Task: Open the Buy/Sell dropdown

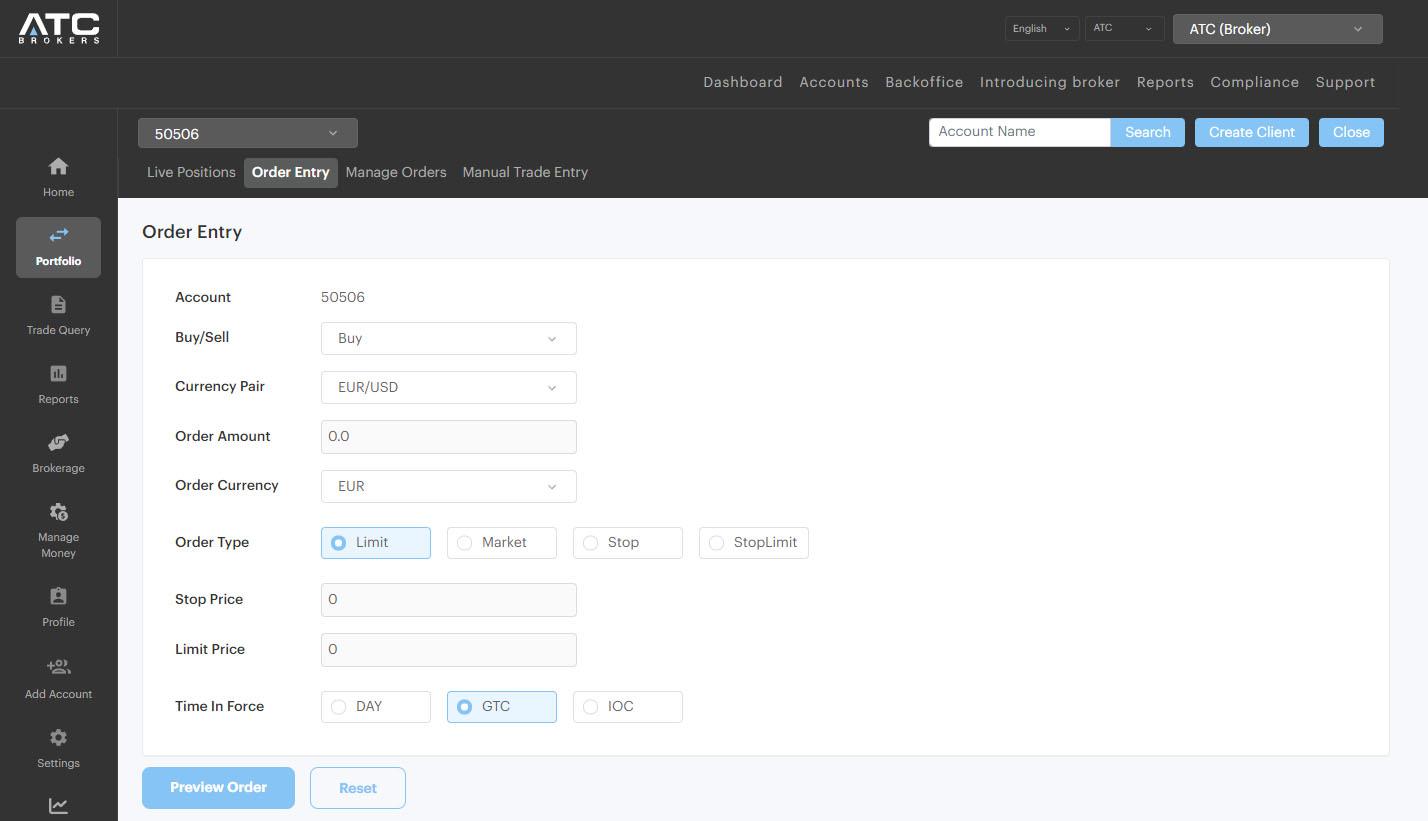Action: [x=448, y=339]
